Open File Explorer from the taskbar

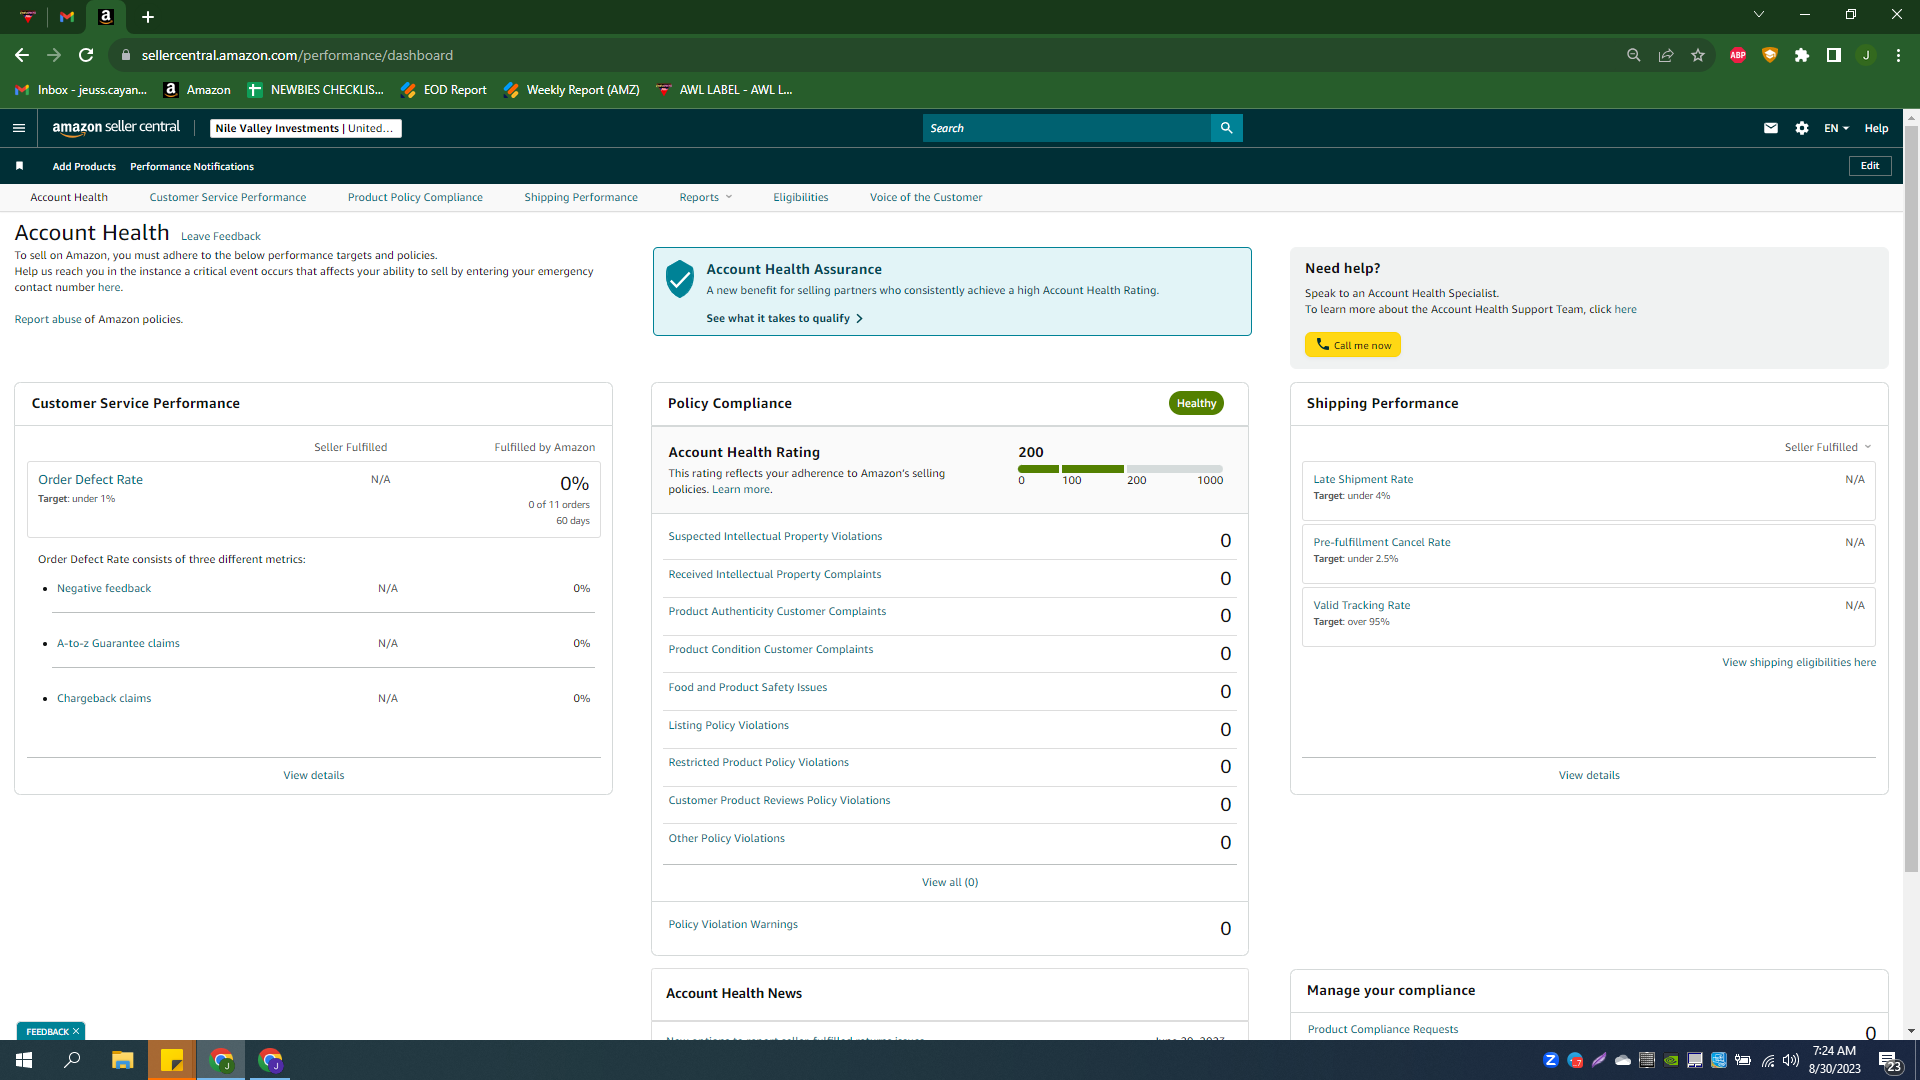tap(122, 1060)
